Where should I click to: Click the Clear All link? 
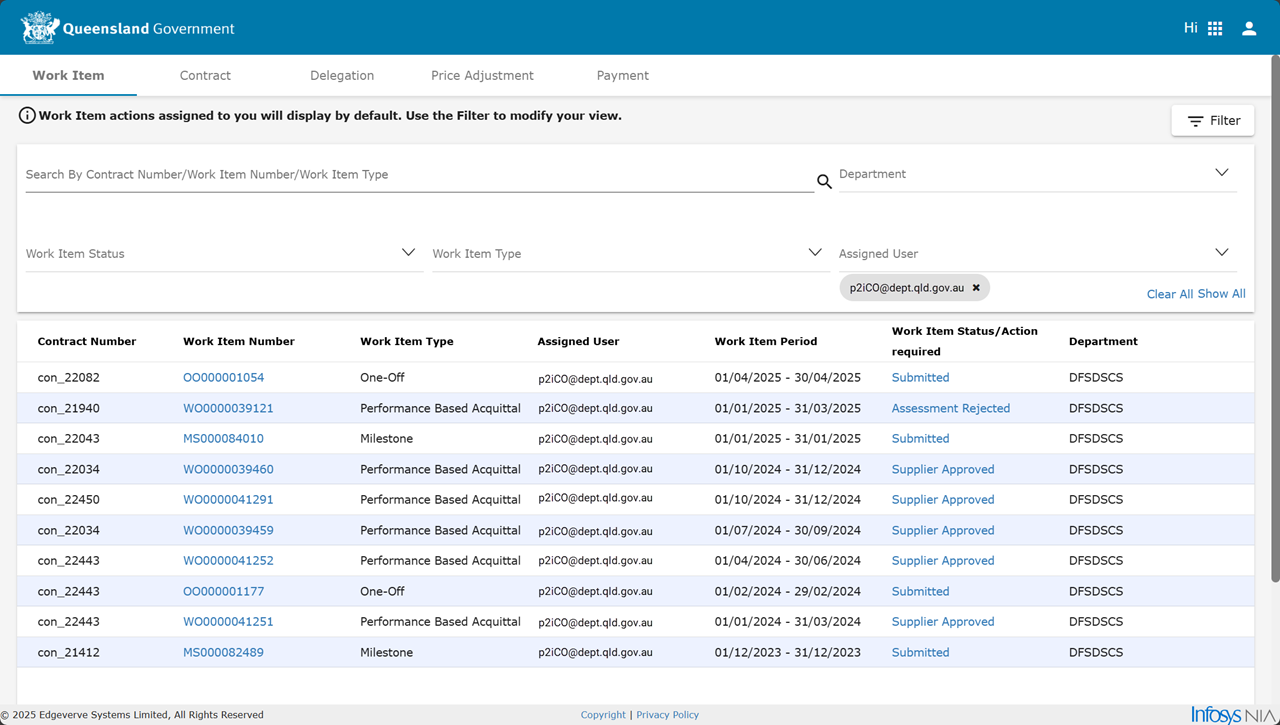point(1169,294)
